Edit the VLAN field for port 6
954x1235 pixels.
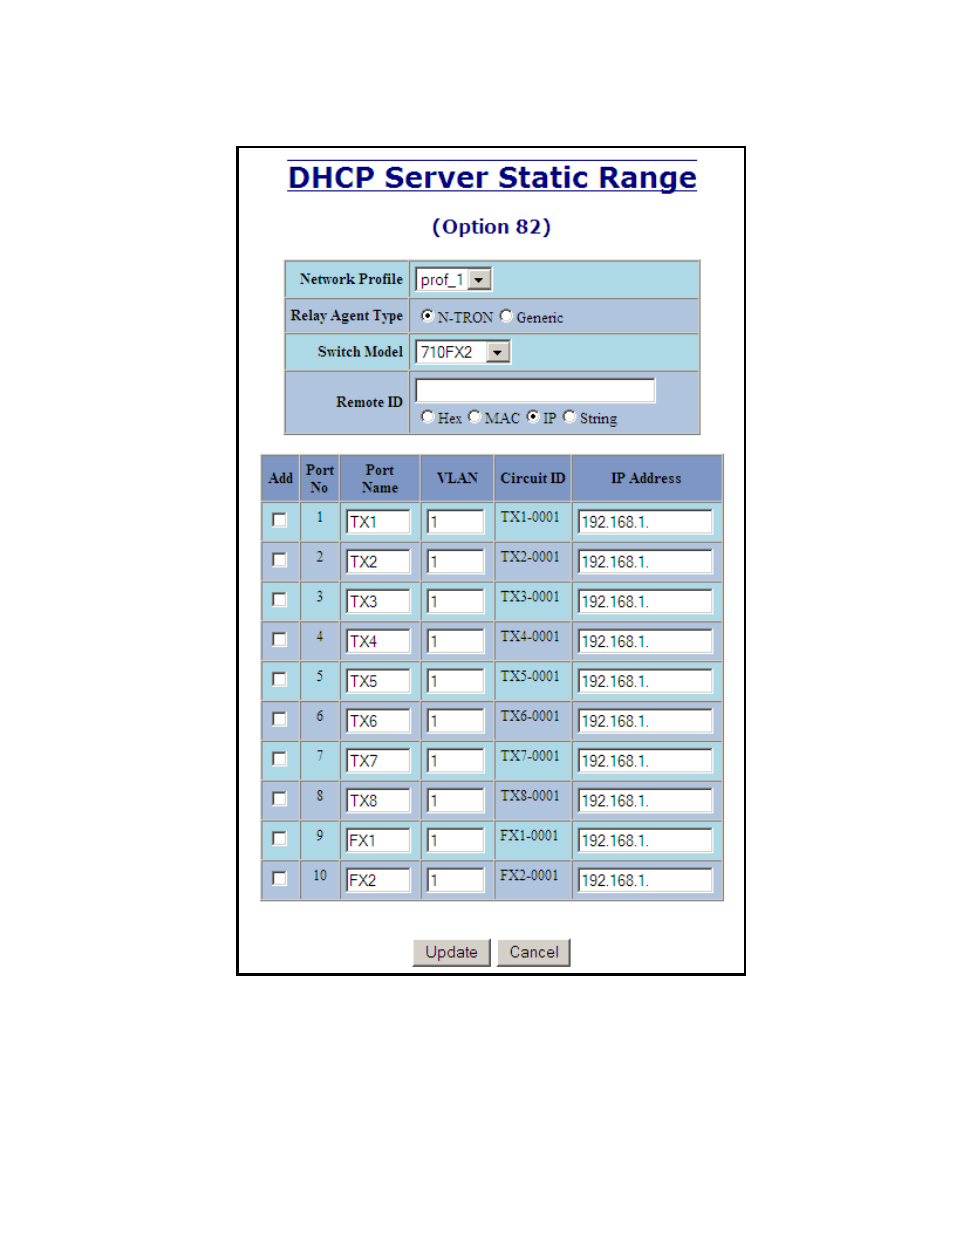(x=456, y=721)
